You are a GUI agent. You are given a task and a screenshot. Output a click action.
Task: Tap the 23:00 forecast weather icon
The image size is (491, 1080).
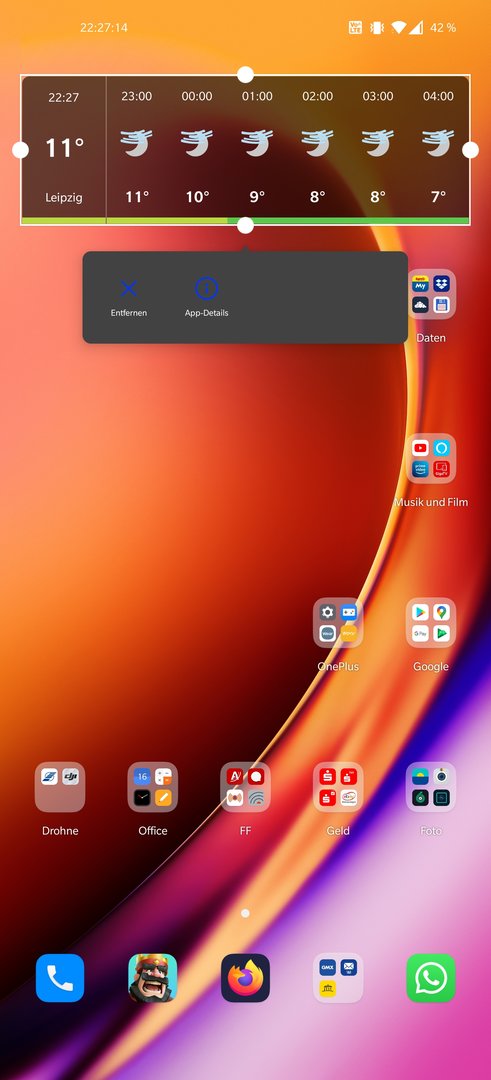[136, 143]
